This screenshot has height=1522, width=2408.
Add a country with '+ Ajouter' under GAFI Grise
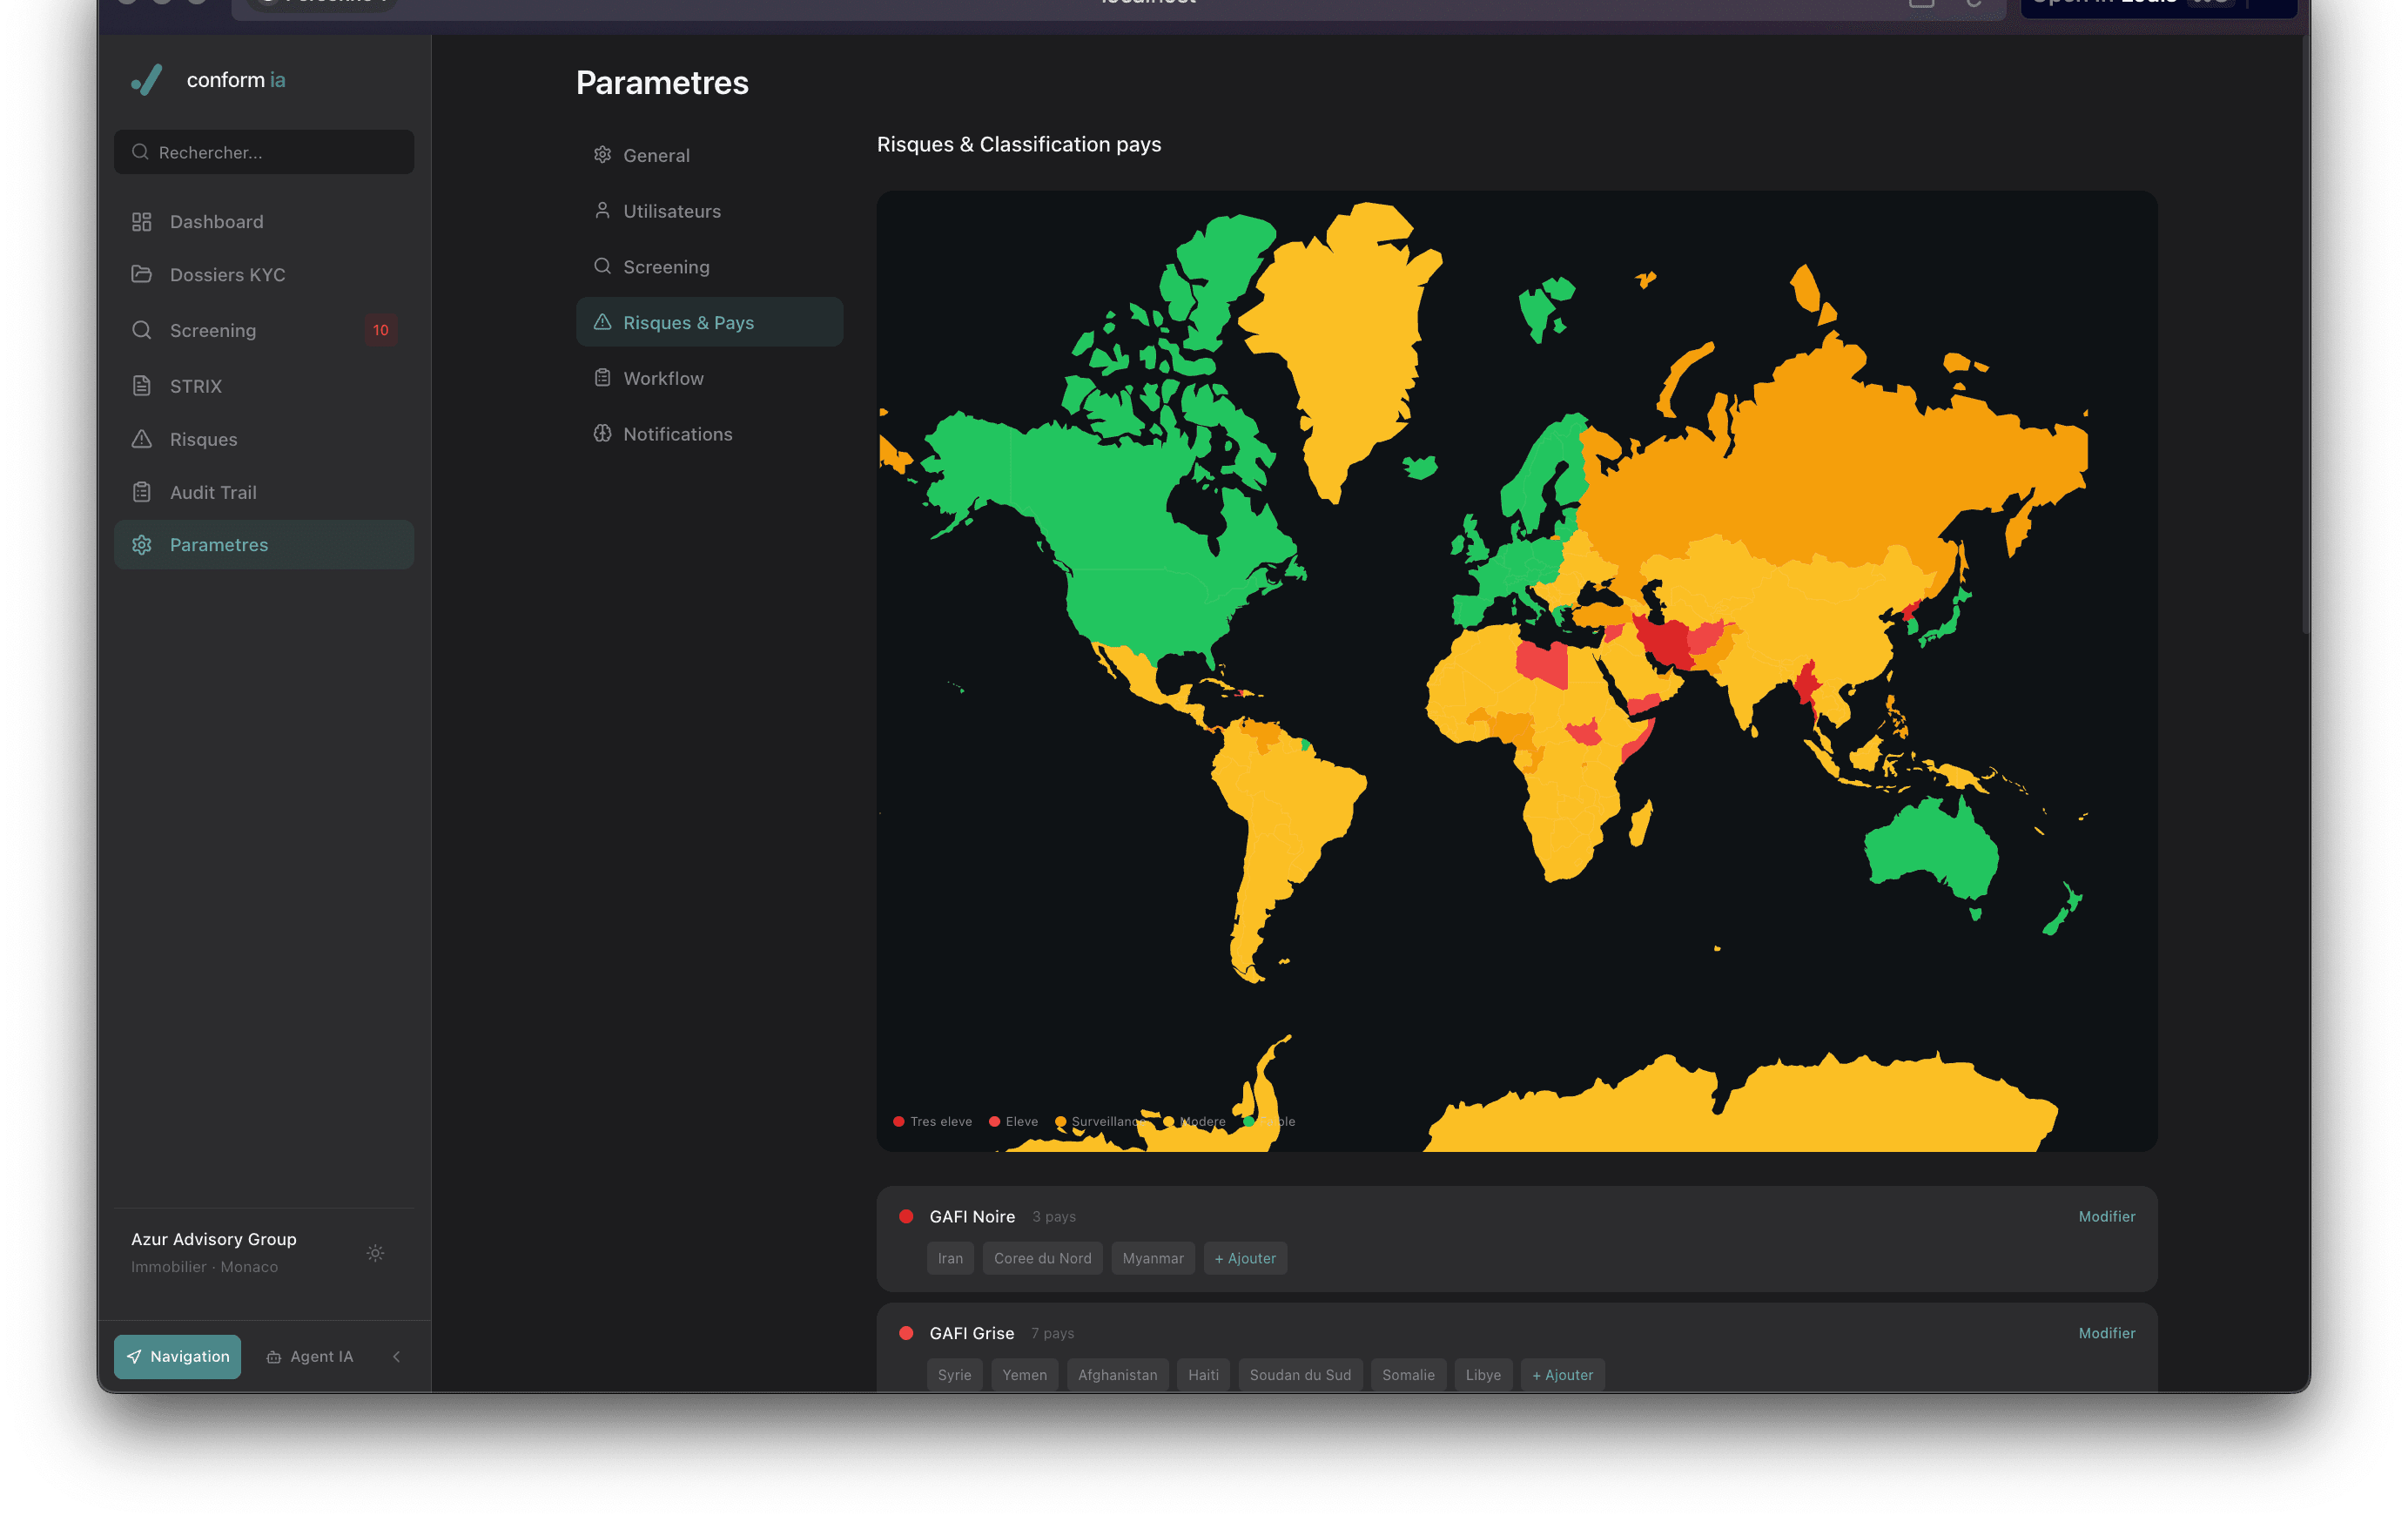[x=1562, y=1374]
